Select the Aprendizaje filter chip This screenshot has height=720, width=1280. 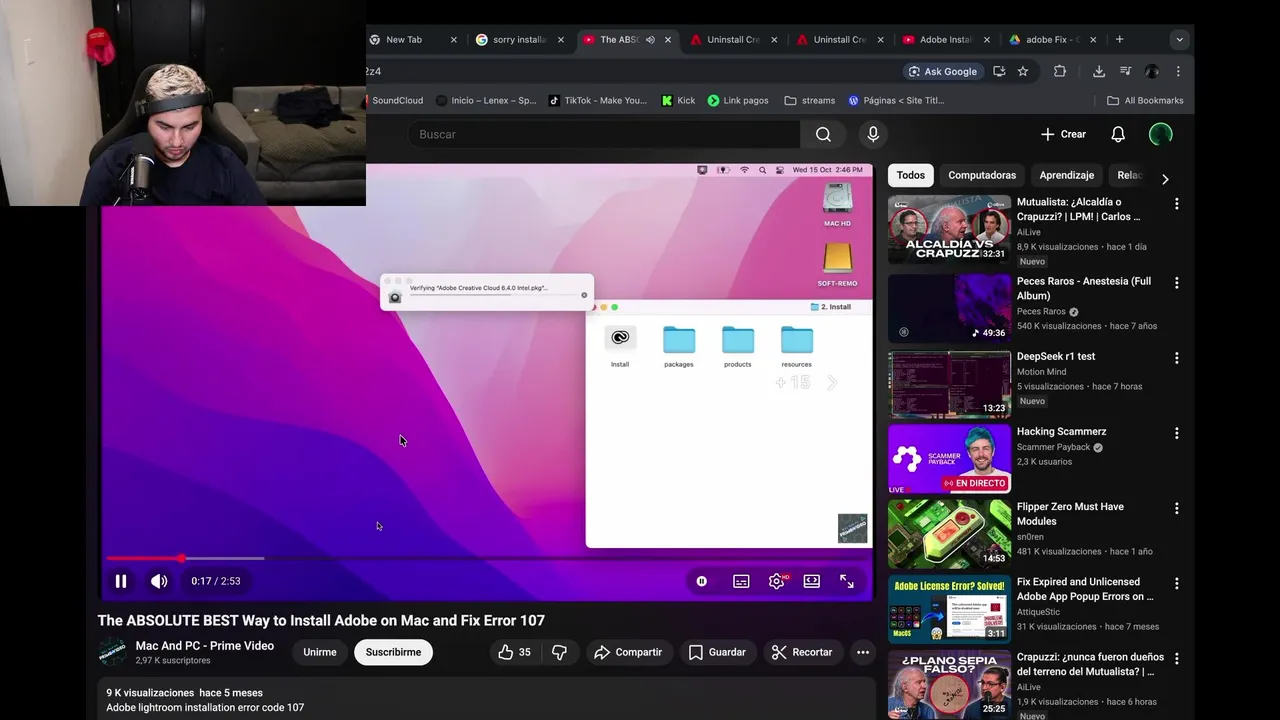pos(1067,175)
